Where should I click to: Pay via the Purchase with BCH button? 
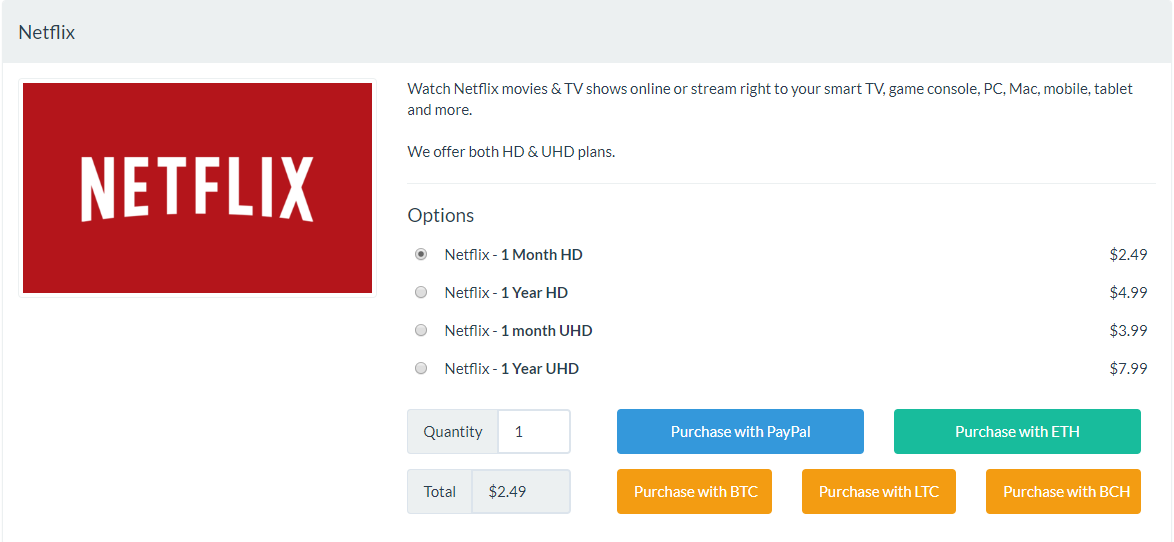pyautogui.click(x=1064, y=492)
